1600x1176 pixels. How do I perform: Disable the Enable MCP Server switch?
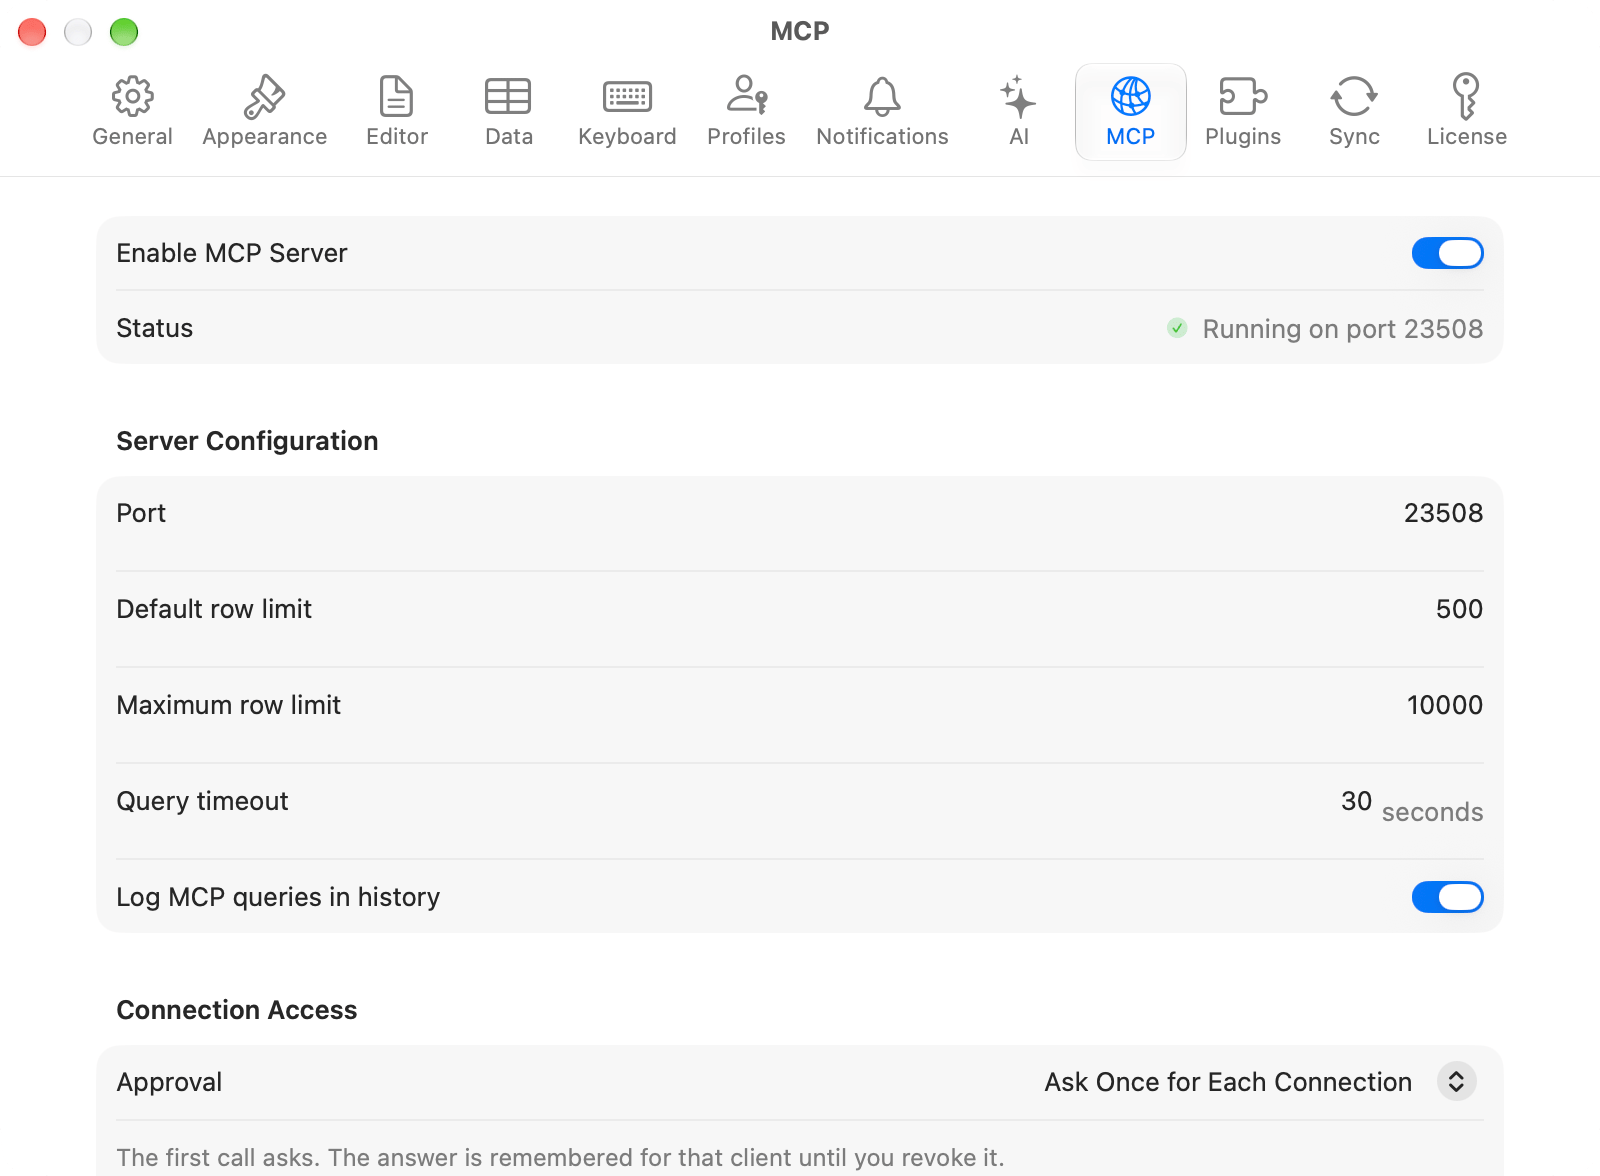(x=1447, y=253)
